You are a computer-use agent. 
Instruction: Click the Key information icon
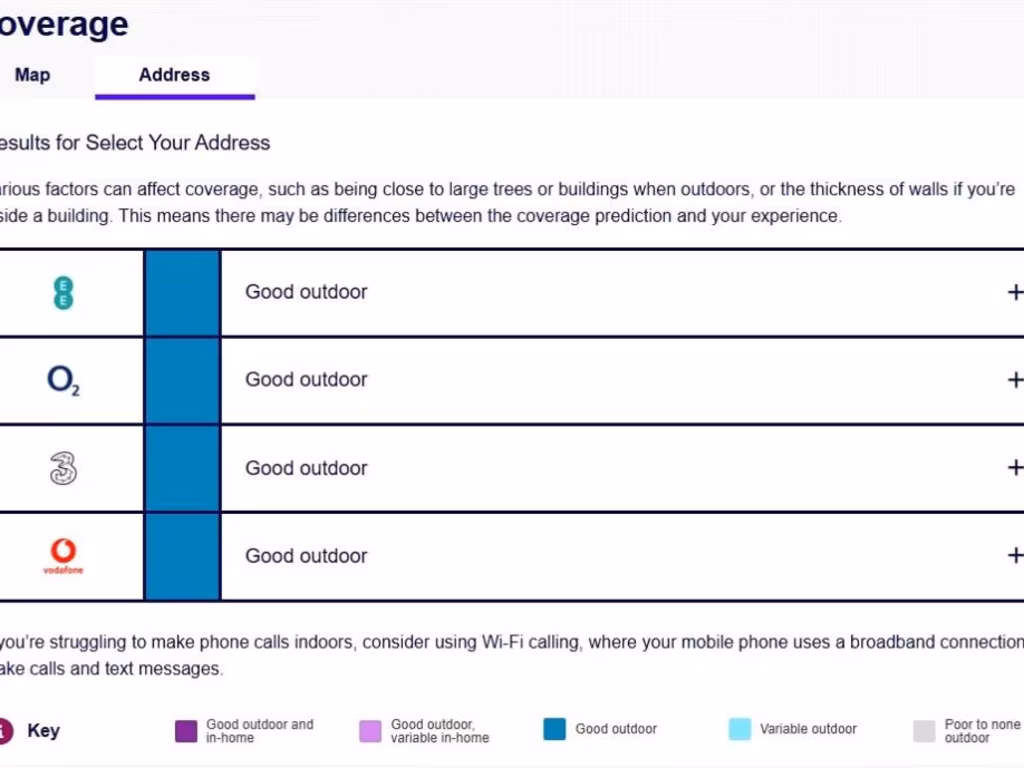[x=4, y=731]
